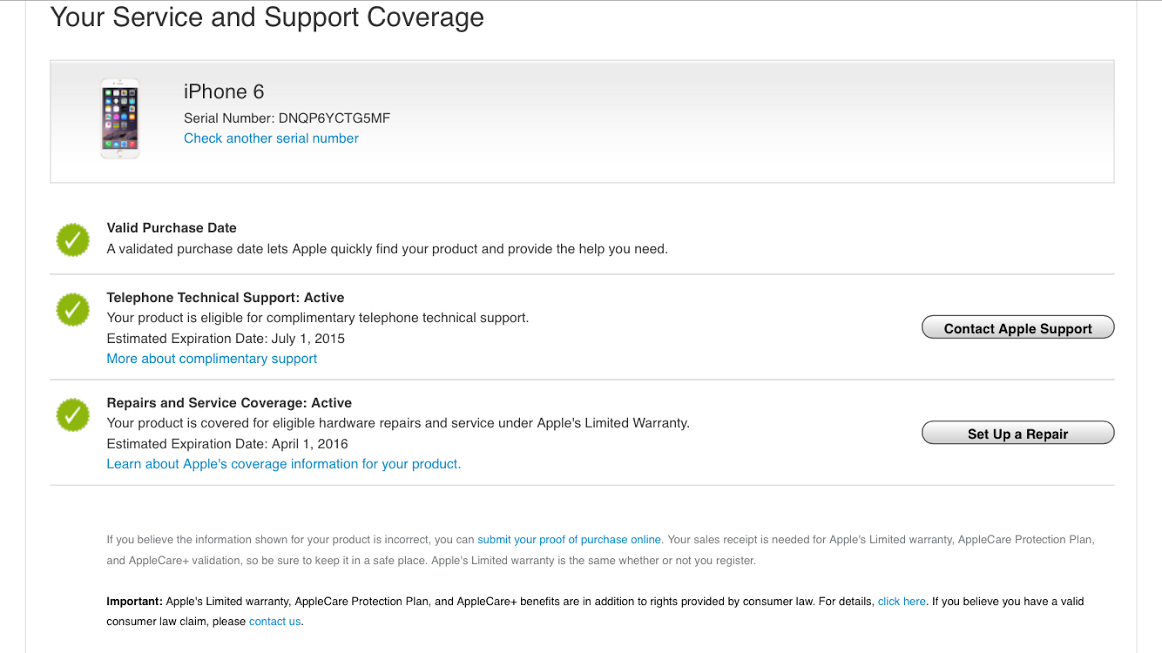This screenshot has width=1162, height=653.
Task: Click the green checkmark beside Telephone Technical Support
Action: click(72, 310)
